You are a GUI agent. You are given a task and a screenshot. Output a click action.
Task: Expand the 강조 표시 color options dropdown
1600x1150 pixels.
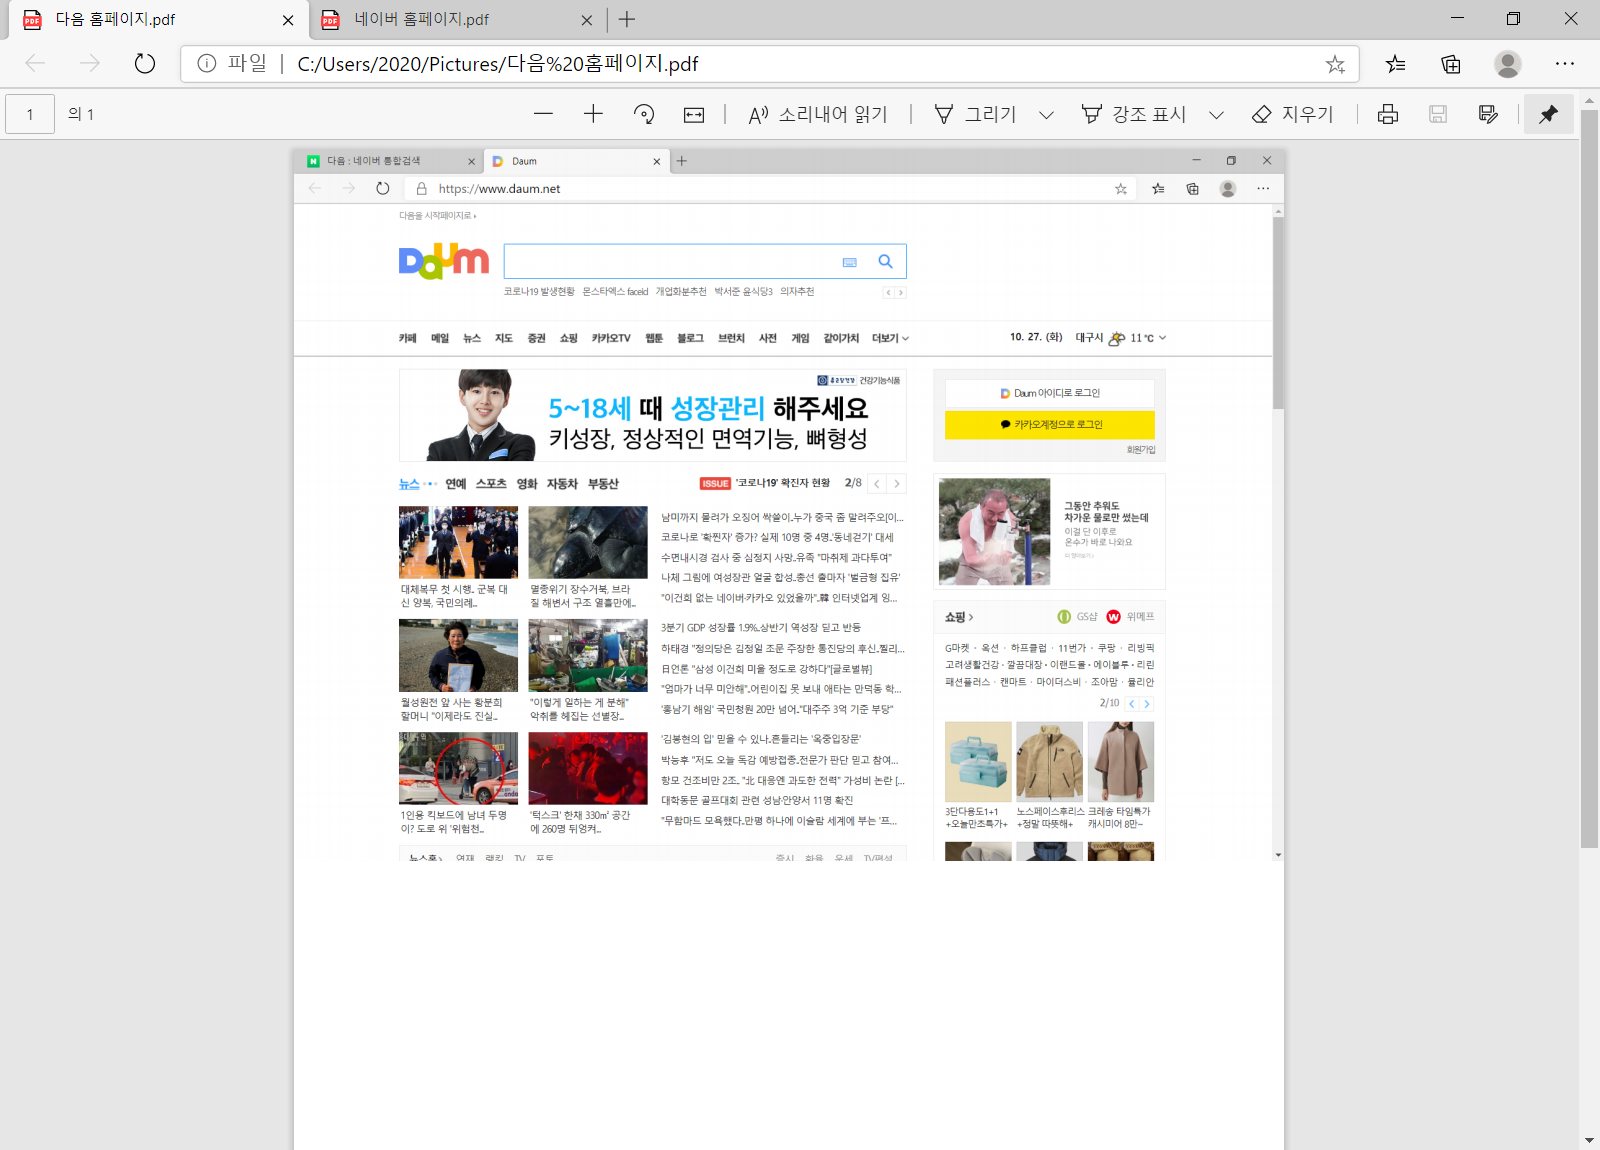[1216, 114]
